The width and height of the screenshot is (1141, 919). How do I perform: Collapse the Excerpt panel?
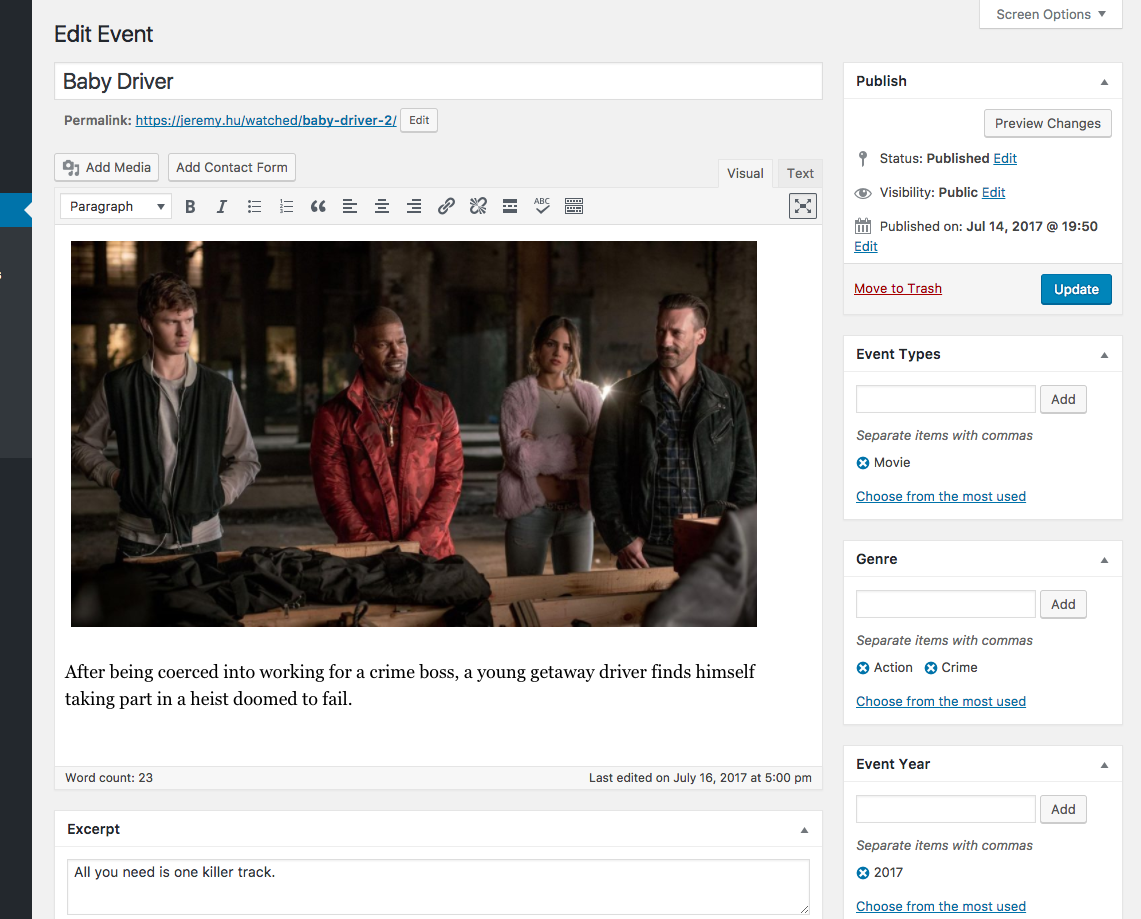tap(804, 830)
